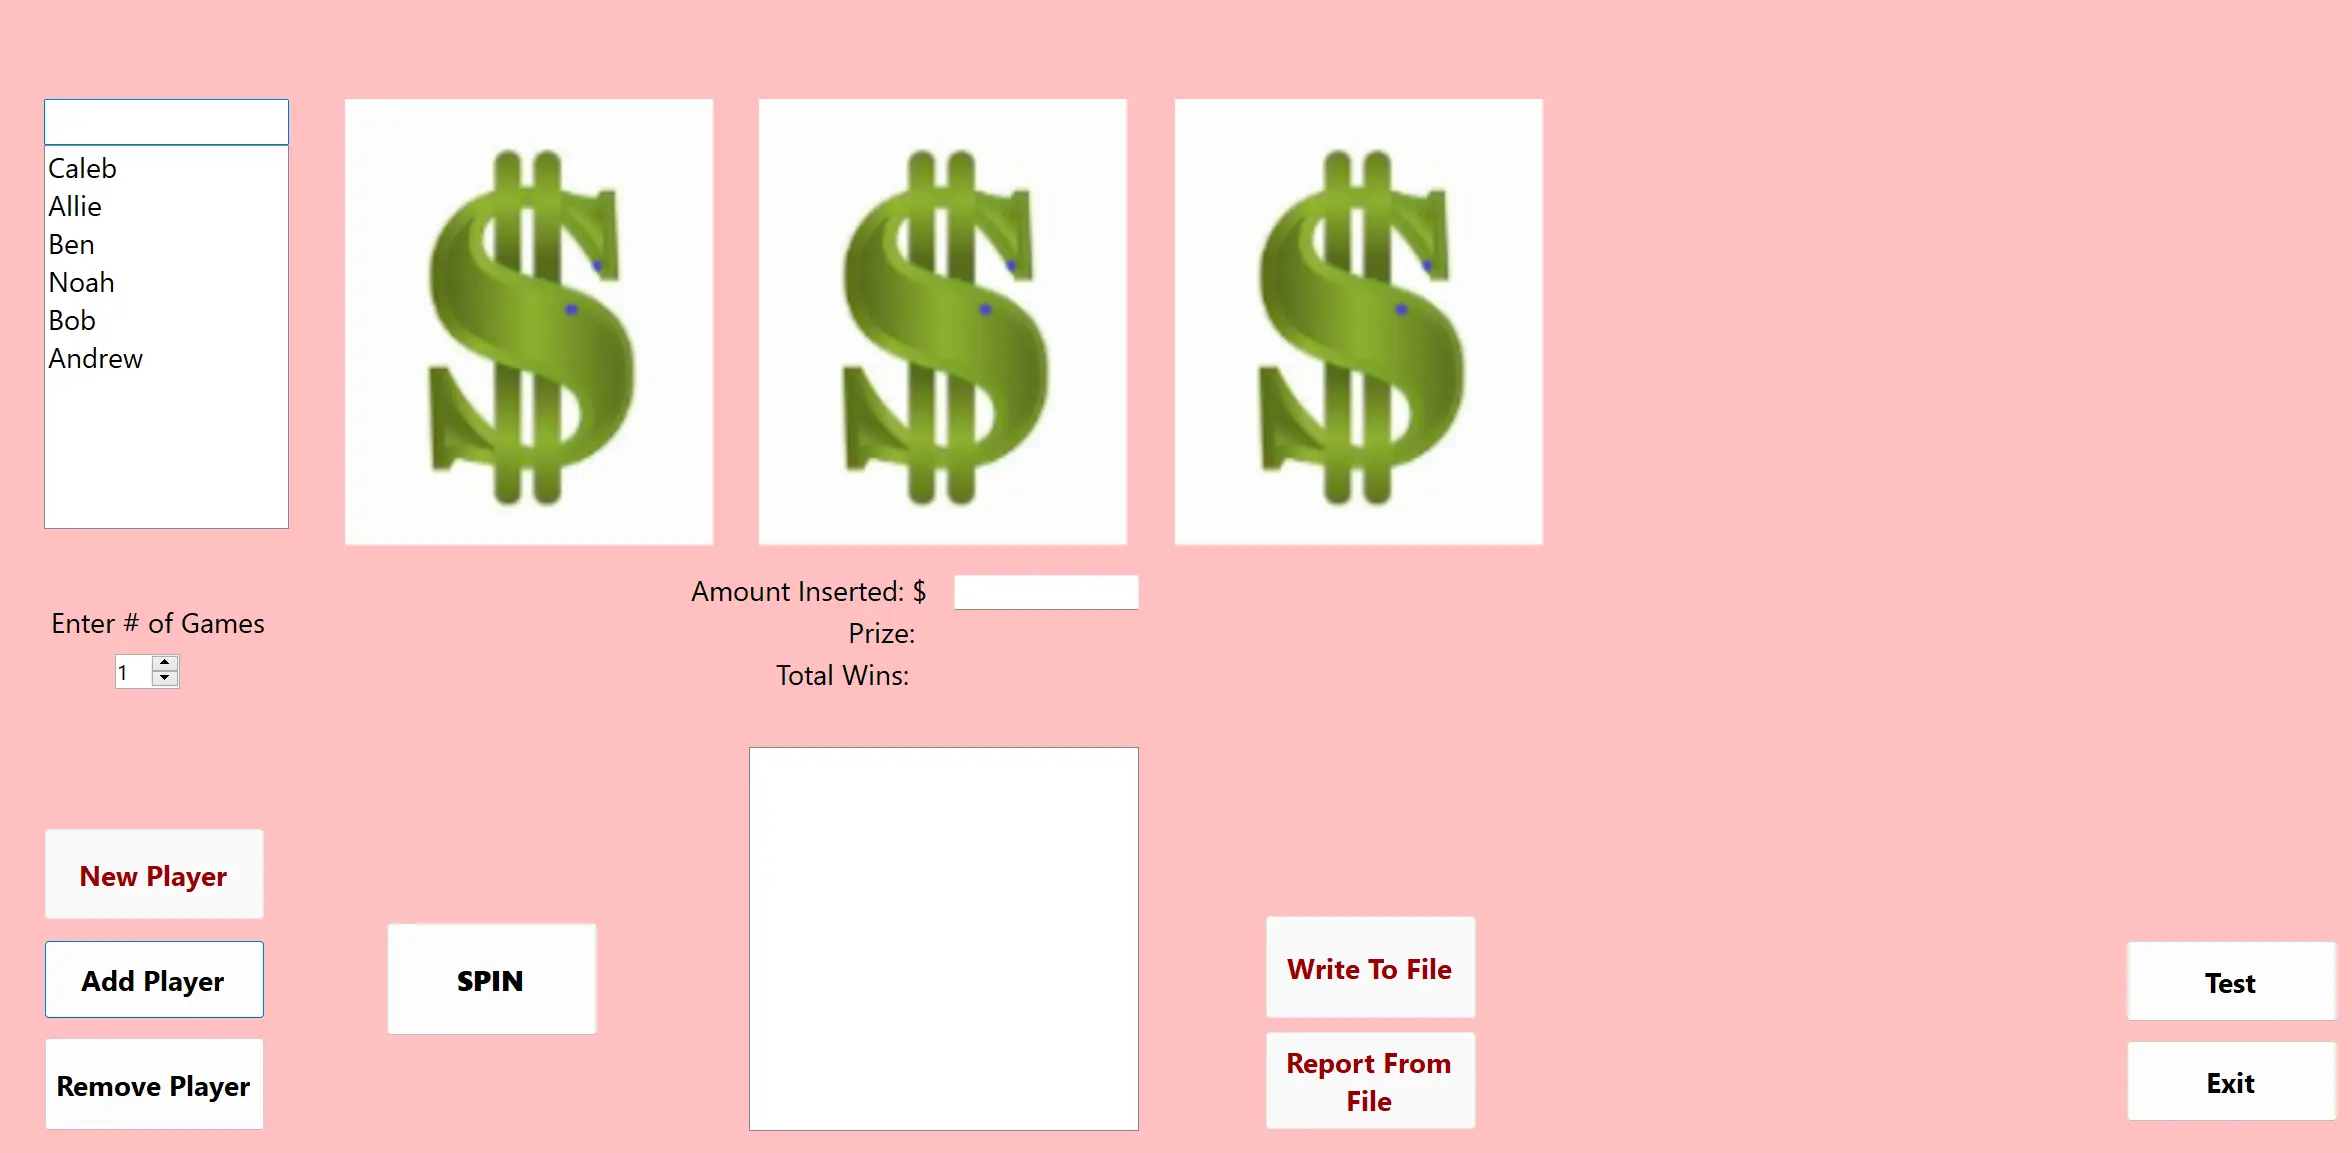The height and width of the screenshot is (1153, 2352).
Task: Click the Amount Inserted input field
Action: (x=1044, y=589)
